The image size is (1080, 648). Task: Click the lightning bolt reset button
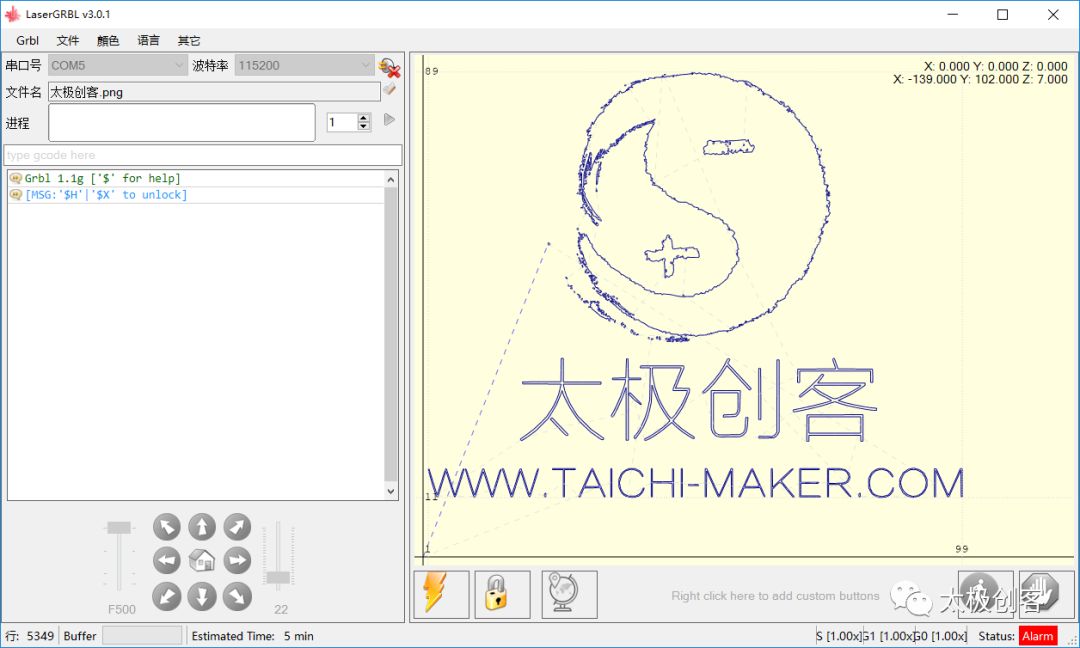click(x=442, y=594)
